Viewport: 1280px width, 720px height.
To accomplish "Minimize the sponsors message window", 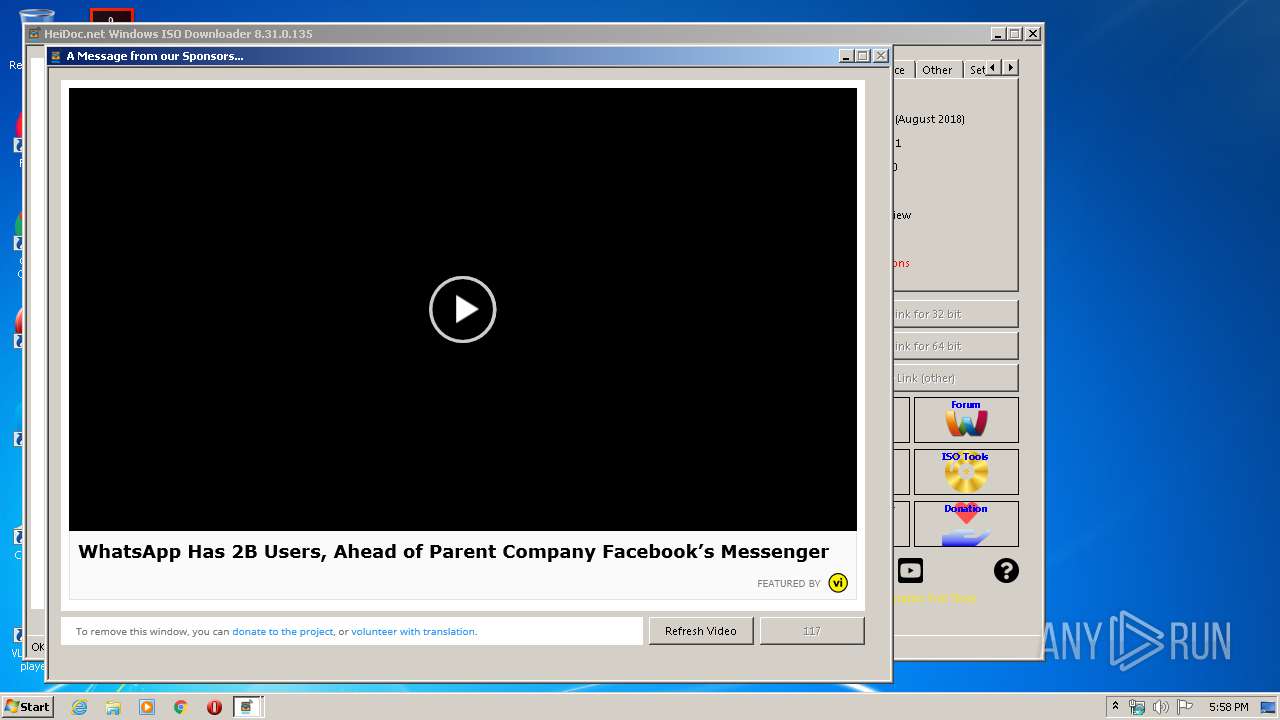I will pos(846,56).
